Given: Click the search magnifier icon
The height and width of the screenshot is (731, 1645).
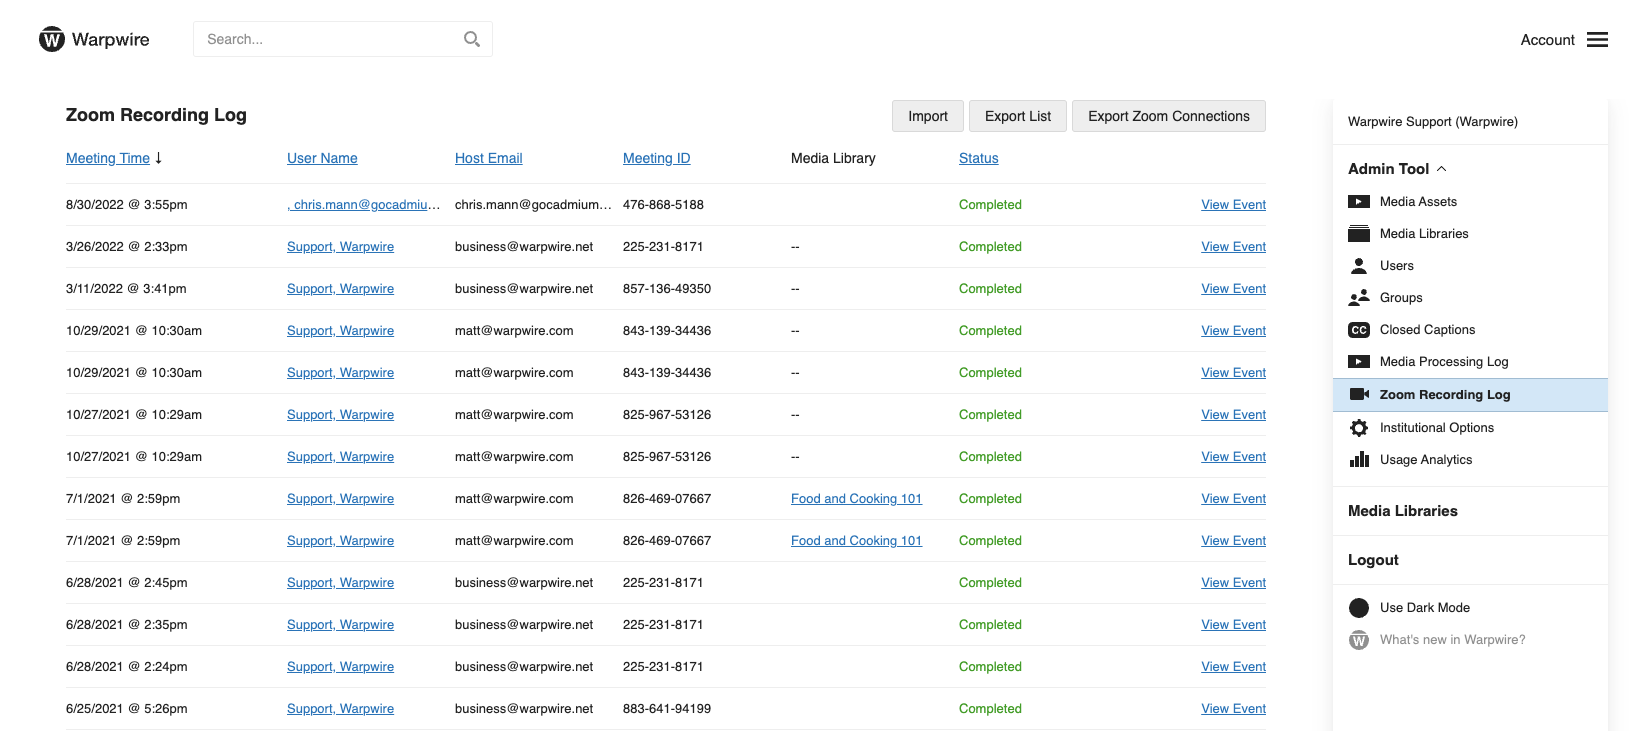Looking at the screenshot, I should [x=472, y=39].
